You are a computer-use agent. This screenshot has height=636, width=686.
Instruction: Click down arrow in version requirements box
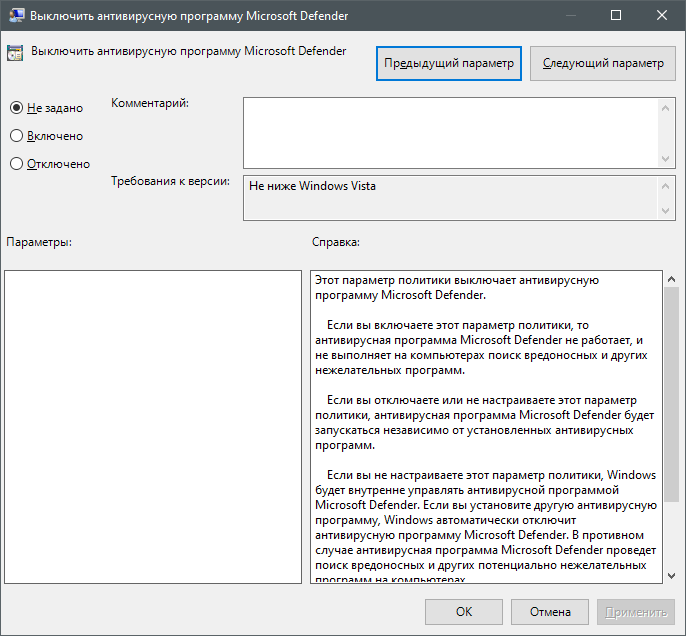coord(665,211)
